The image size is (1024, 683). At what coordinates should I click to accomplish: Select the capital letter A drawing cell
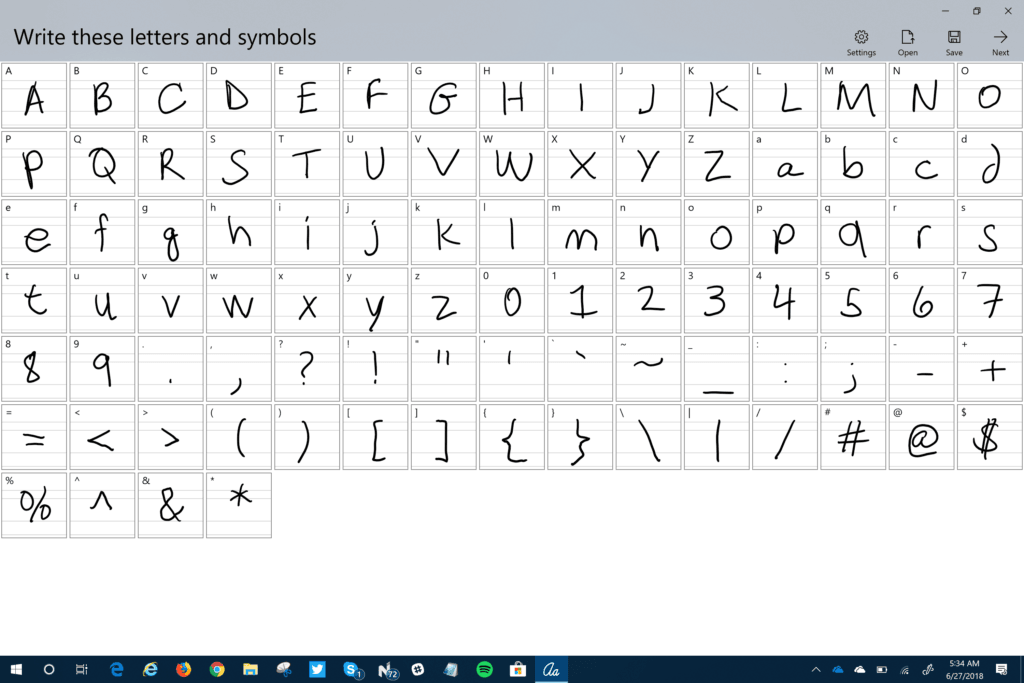tap(33, 96)
